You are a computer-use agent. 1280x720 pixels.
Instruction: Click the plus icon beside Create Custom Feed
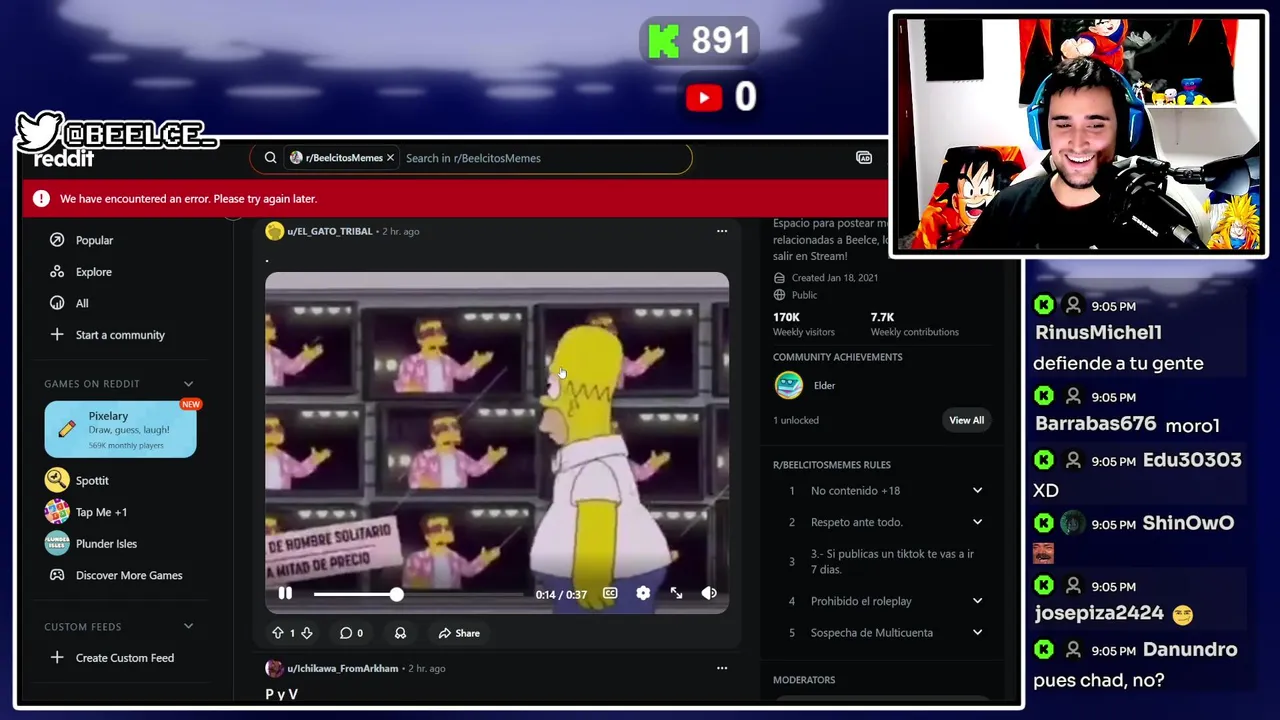[x=57, y=658]
